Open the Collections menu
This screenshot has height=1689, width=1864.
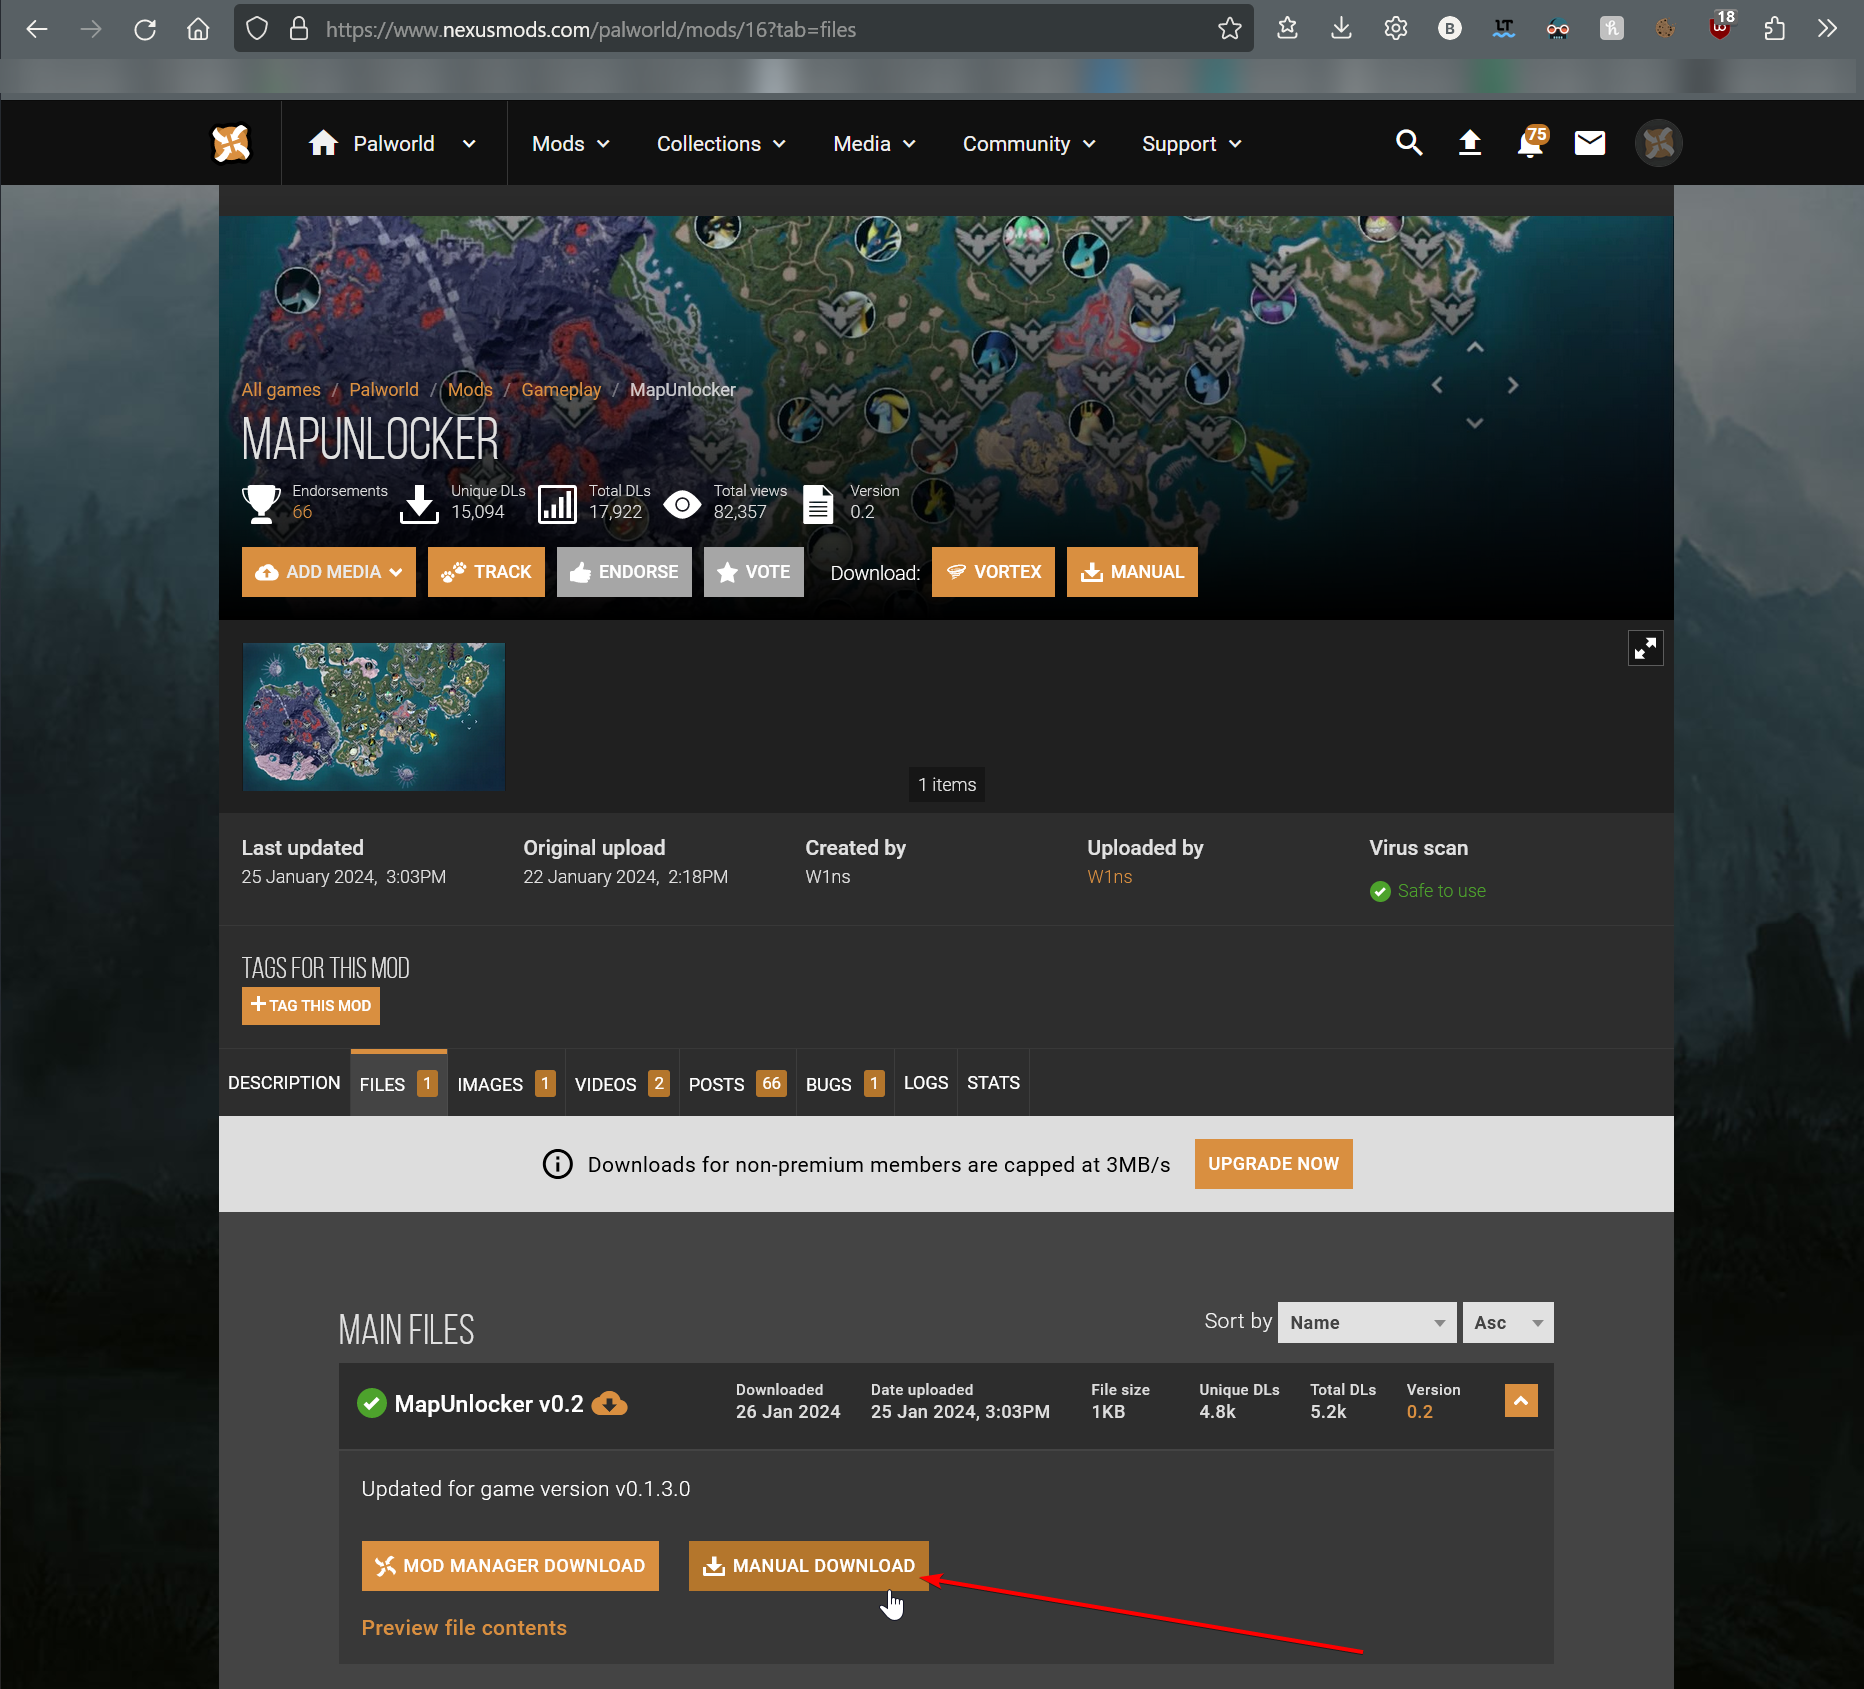[720, 144]
